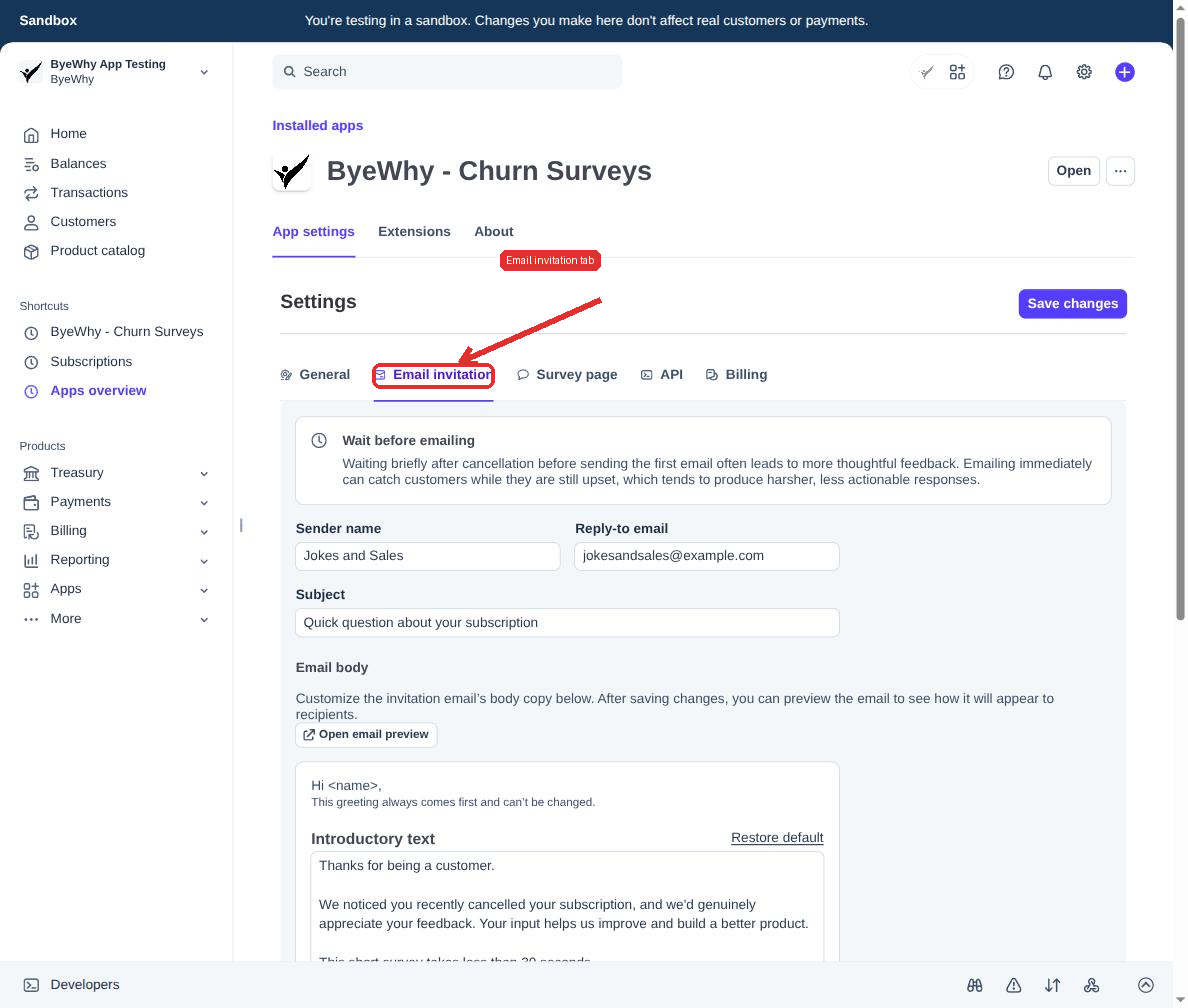The width and height of the screenshot is (1188, 1008).
Task: Switch to the App settings tab
Action: [314, 232]
